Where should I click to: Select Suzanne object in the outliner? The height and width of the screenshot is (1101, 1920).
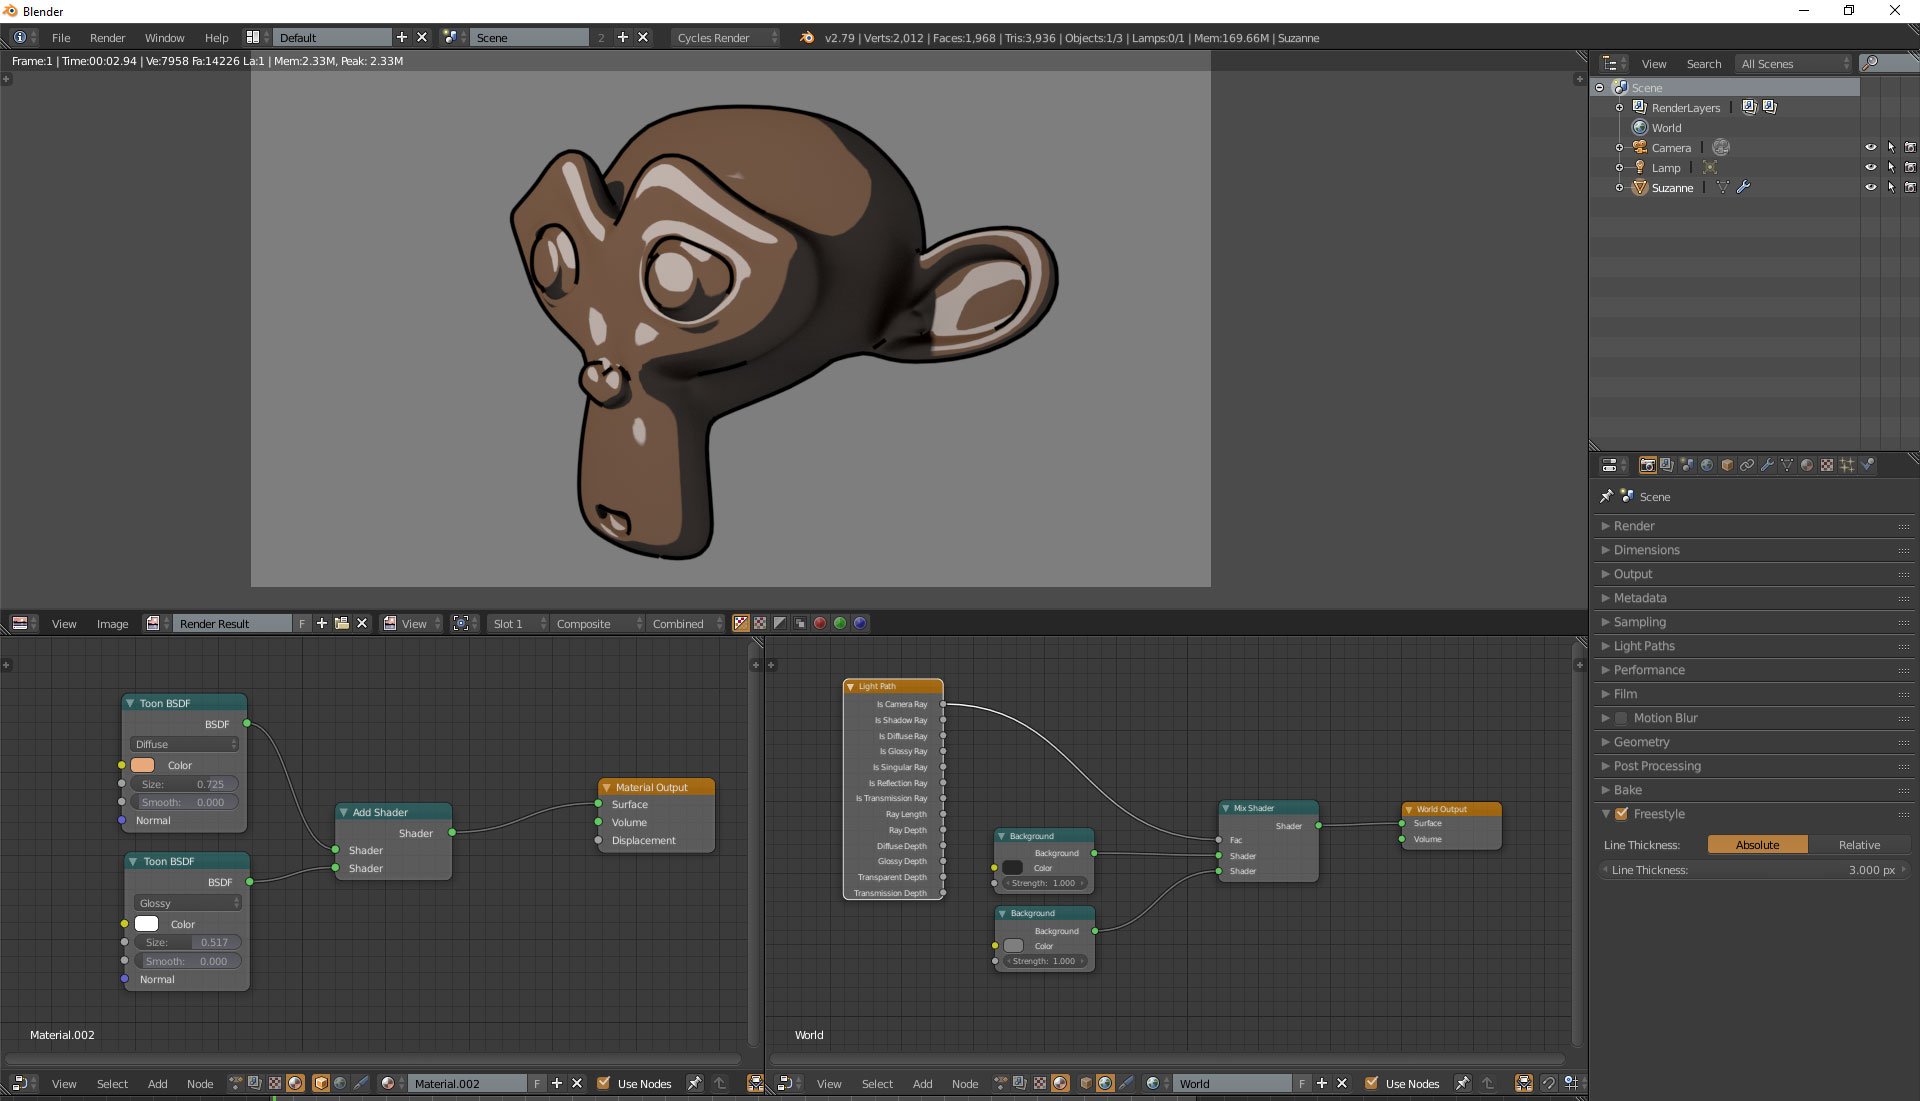point(1672,187)
